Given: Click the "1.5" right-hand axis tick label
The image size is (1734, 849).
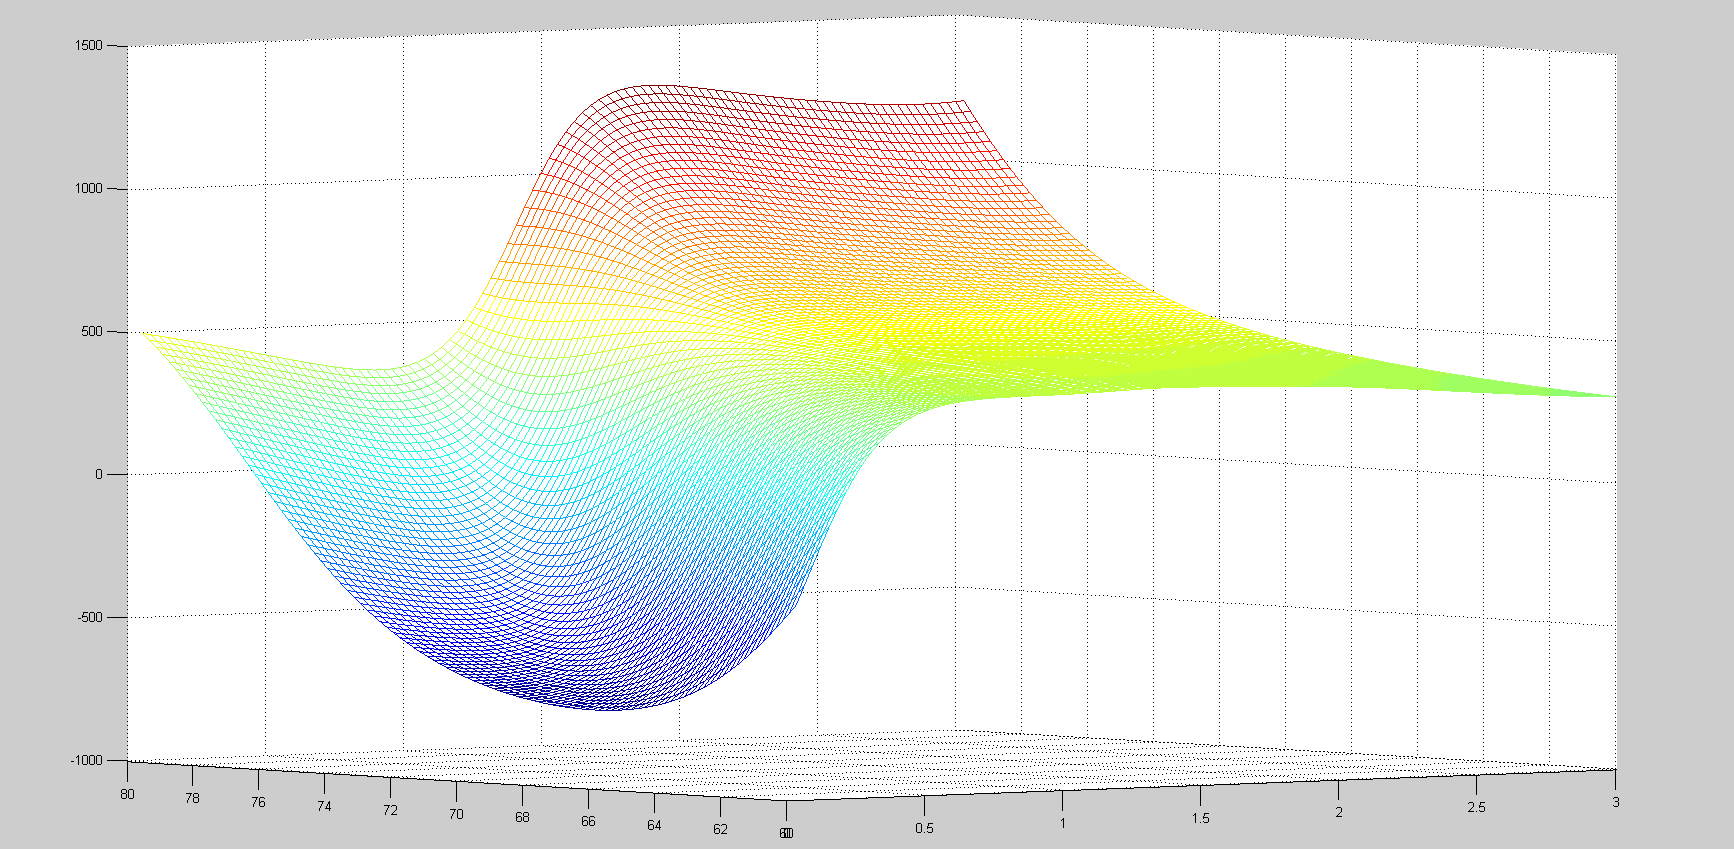Looking at the screenshot, I should pos(1200,819).
